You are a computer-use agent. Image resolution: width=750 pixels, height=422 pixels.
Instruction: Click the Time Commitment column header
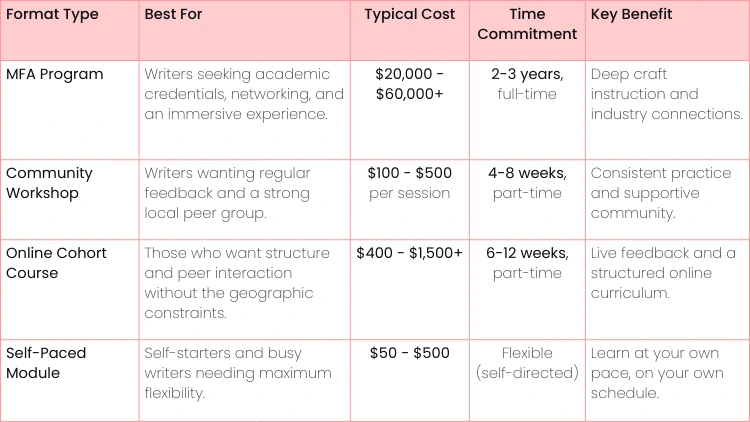point(527,24)
